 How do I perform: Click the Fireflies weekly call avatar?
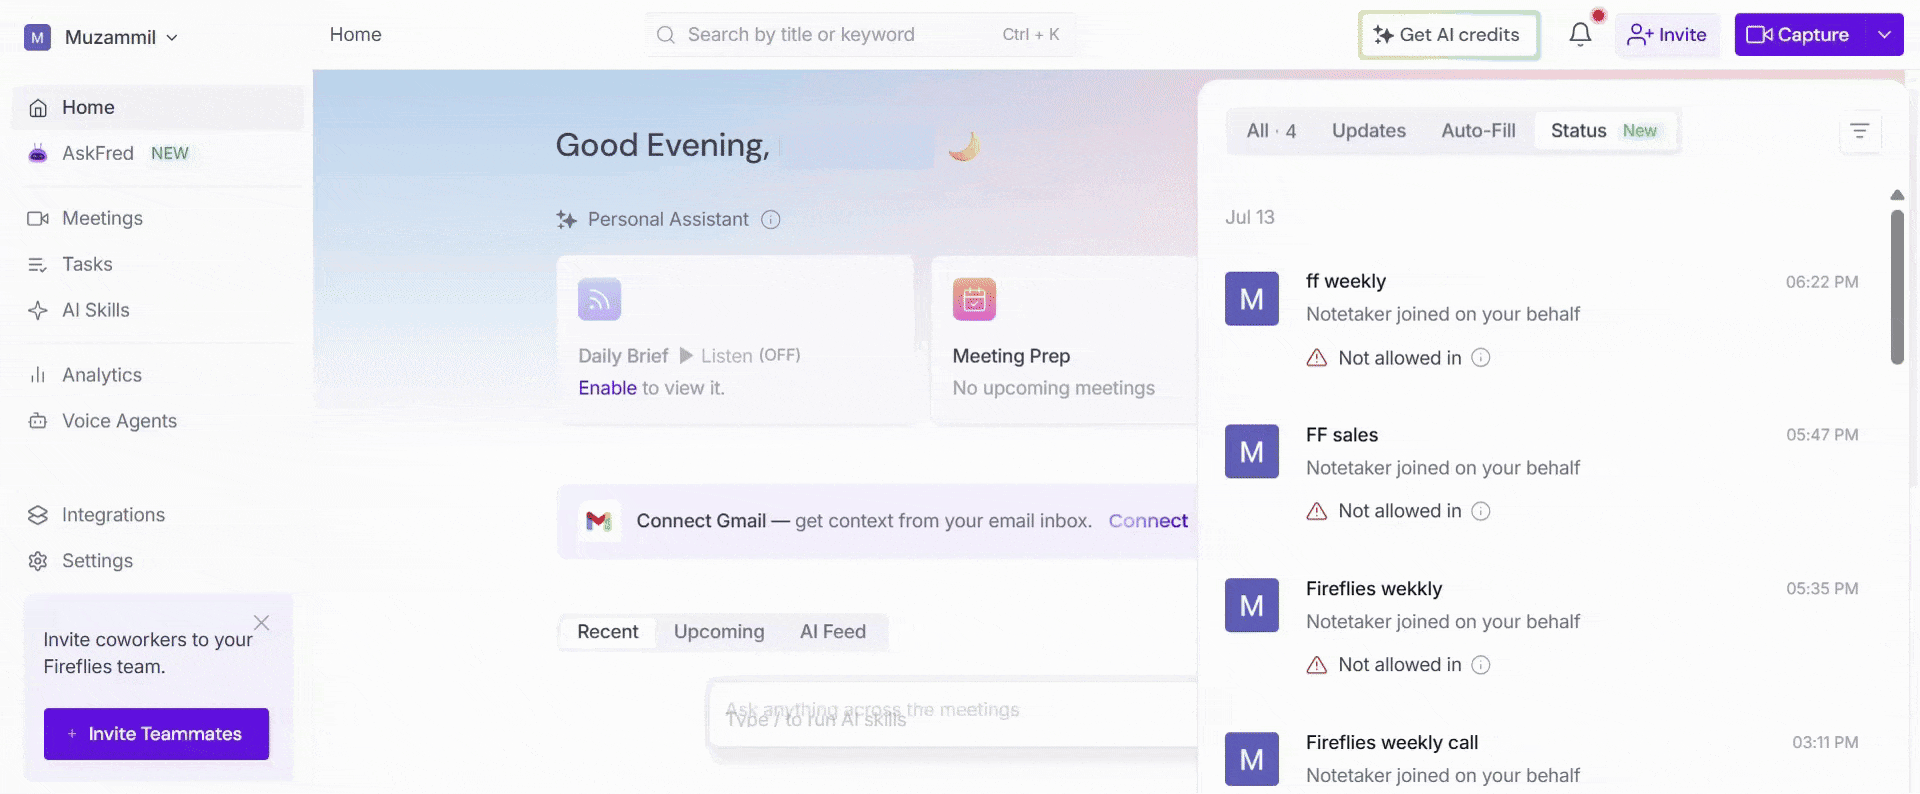click(1252, 760)
